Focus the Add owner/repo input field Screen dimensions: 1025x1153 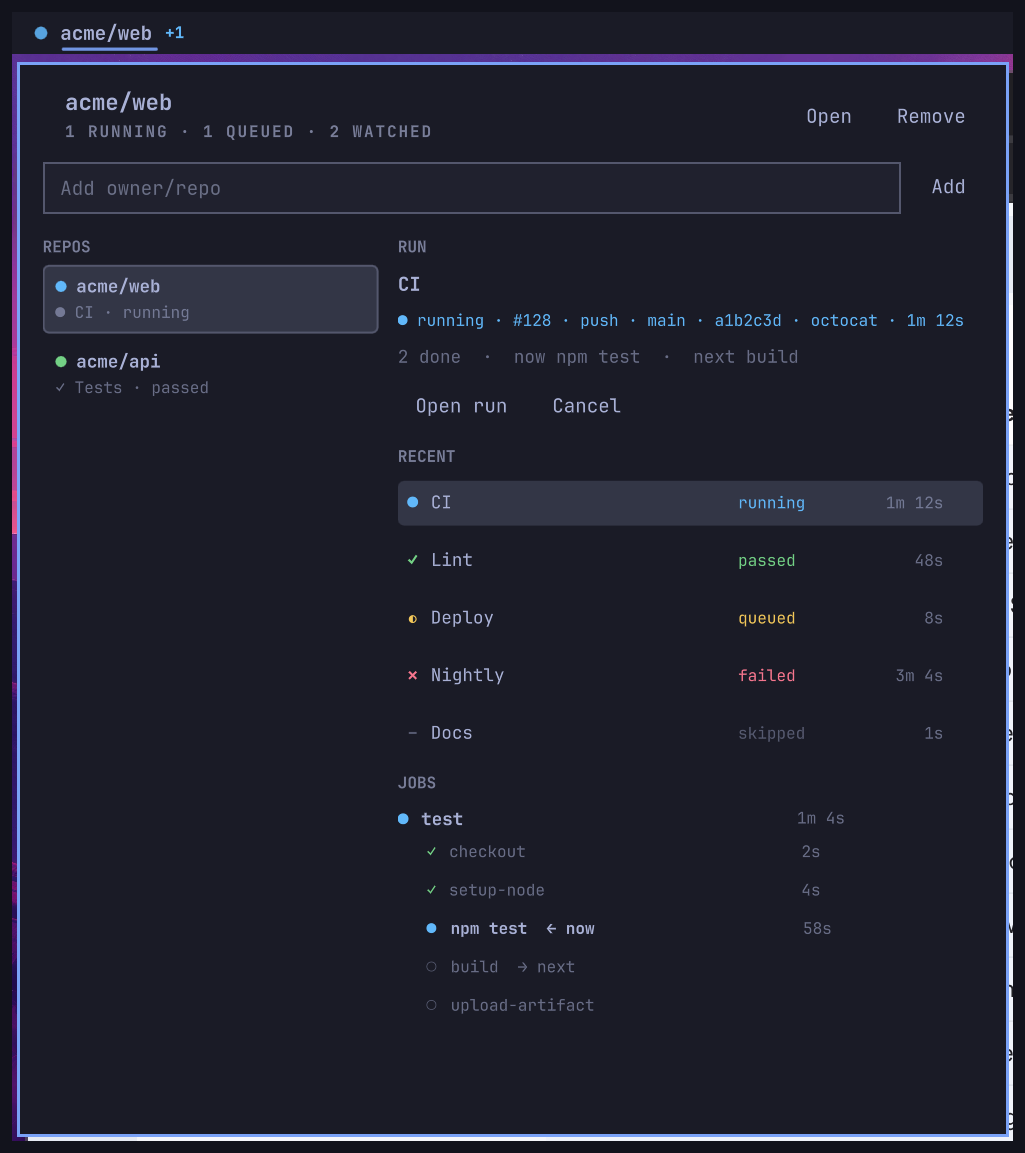coord(471,188)
